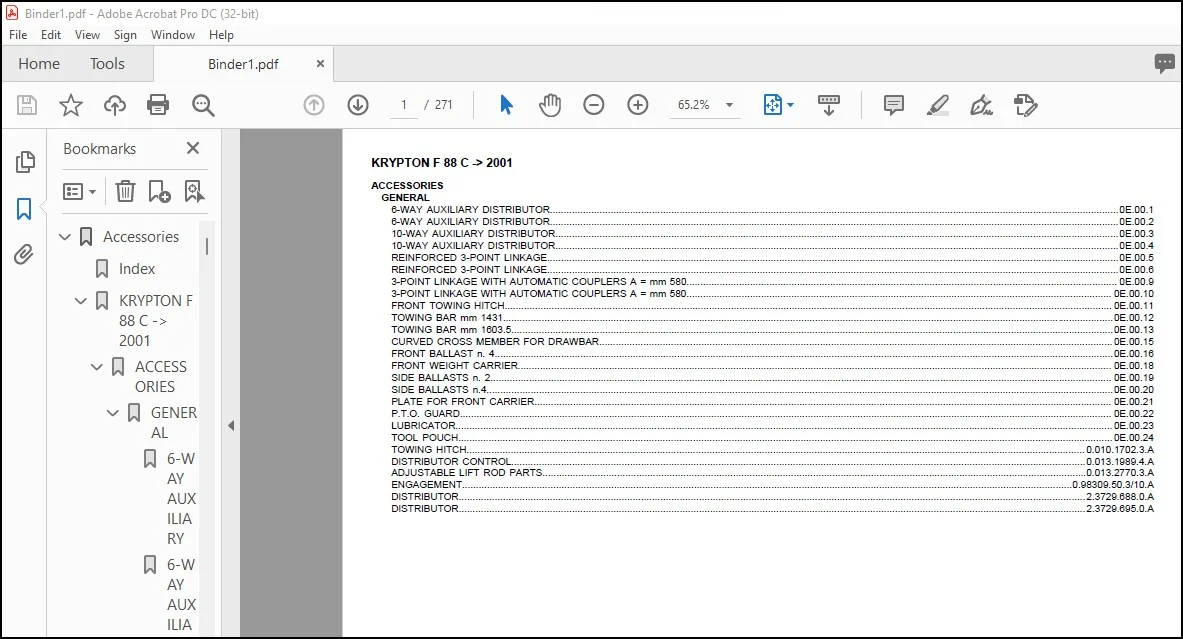Add a new bookmark
The width and height of the screenshot is (1183, 639).
tap(159, 192)
